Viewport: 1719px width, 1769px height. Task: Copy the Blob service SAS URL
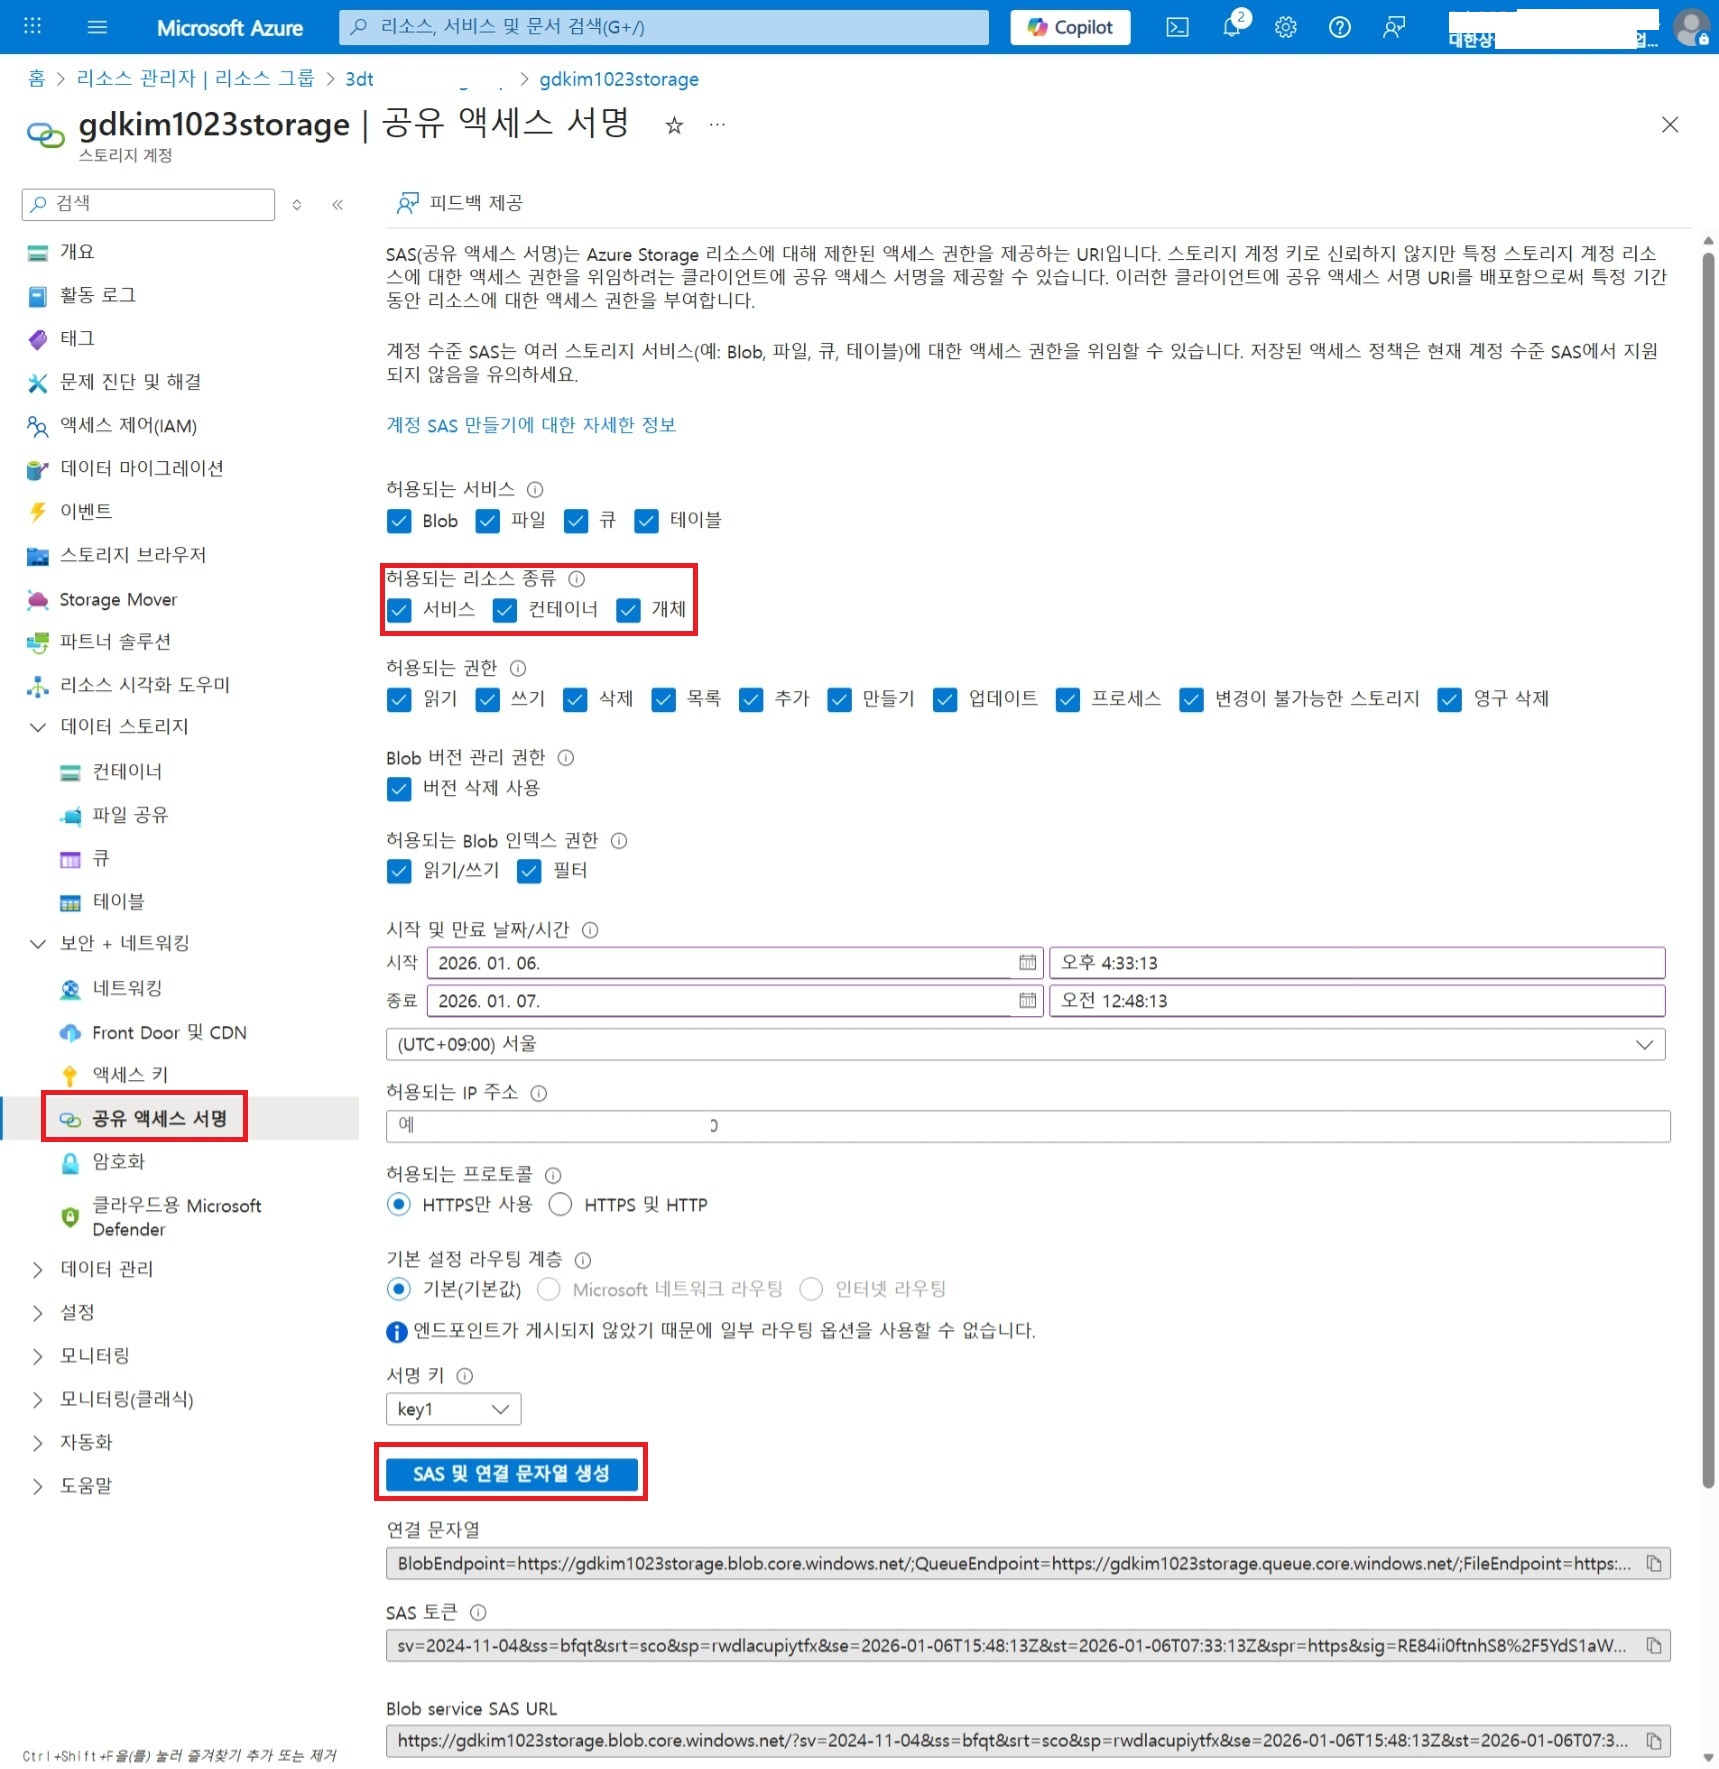click(x=1654, y=1741)
